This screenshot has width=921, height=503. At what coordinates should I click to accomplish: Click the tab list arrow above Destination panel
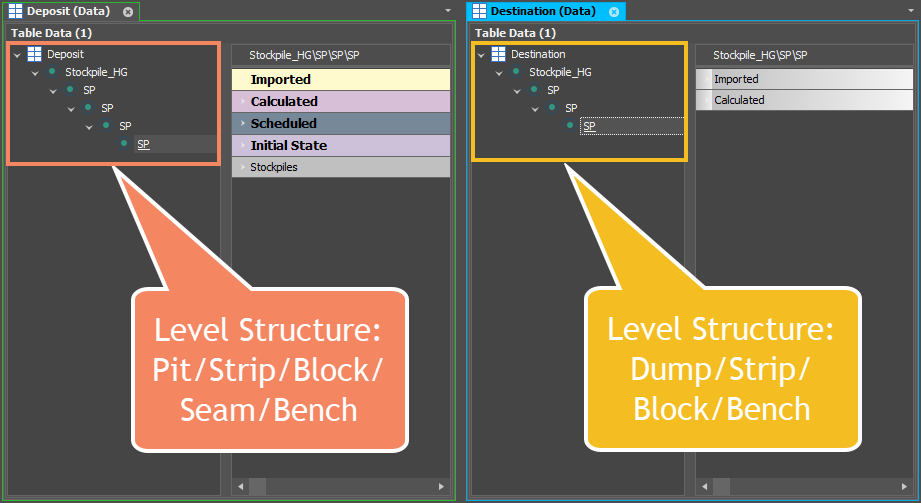(x=912, y=11)
